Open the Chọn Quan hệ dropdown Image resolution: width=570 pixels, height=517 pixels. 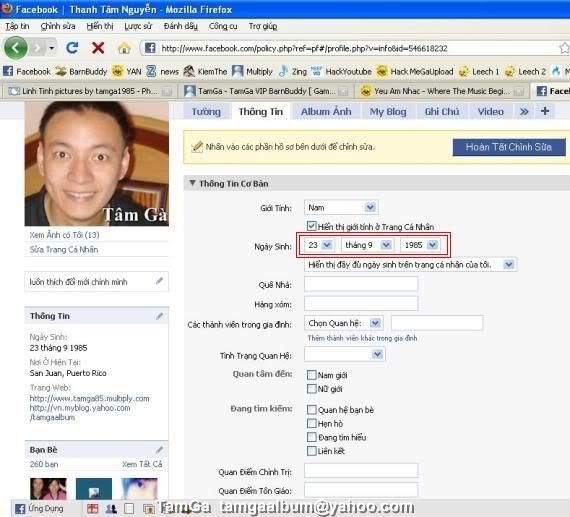pyautogui.click(x=344, y=323)
